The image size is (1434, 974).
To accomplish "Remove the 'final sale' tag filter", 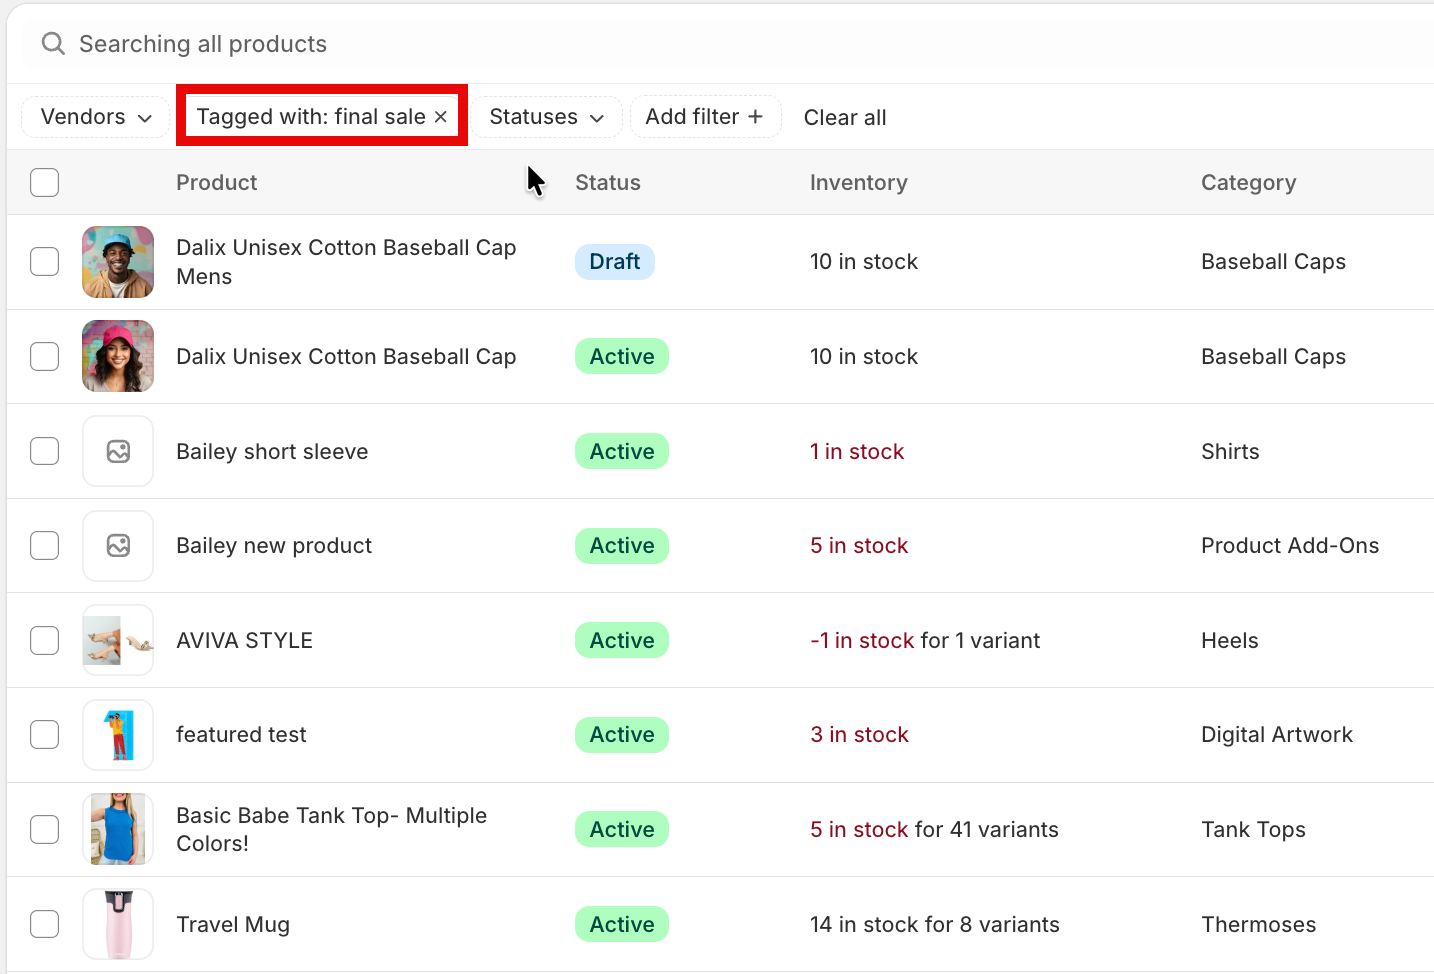I will click(x=441, y=117).
